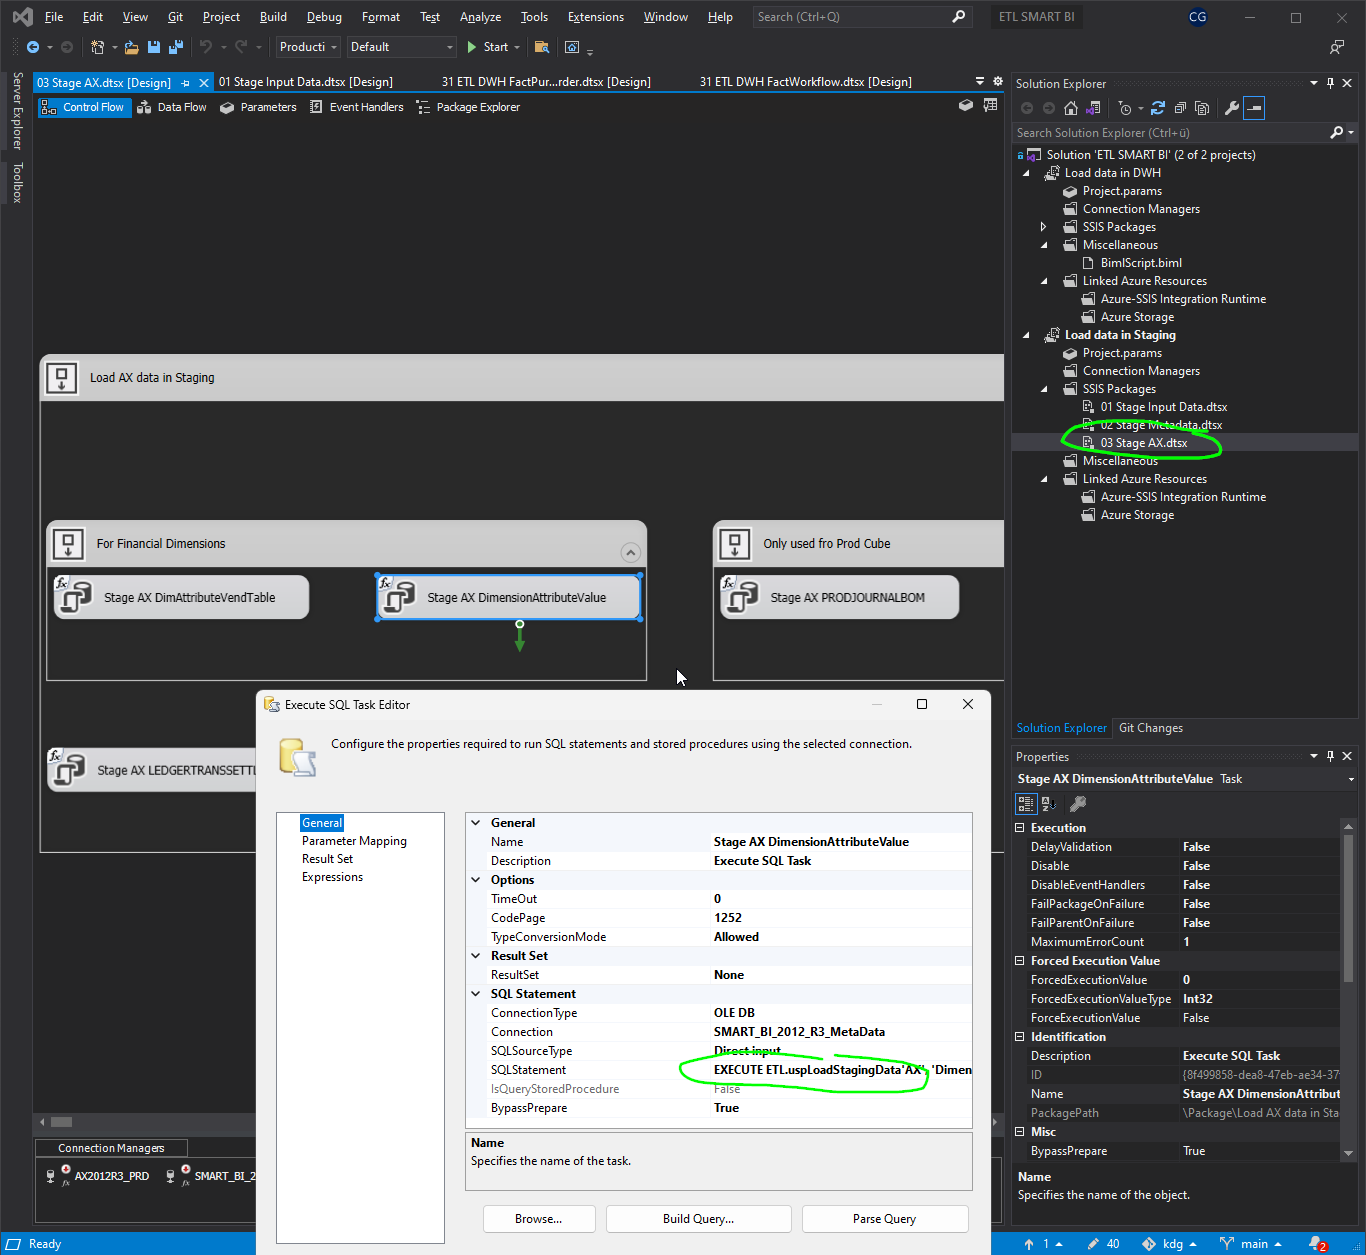Open the Extensions menu
Screen dimensions: 1366x1255
(595, 17)
